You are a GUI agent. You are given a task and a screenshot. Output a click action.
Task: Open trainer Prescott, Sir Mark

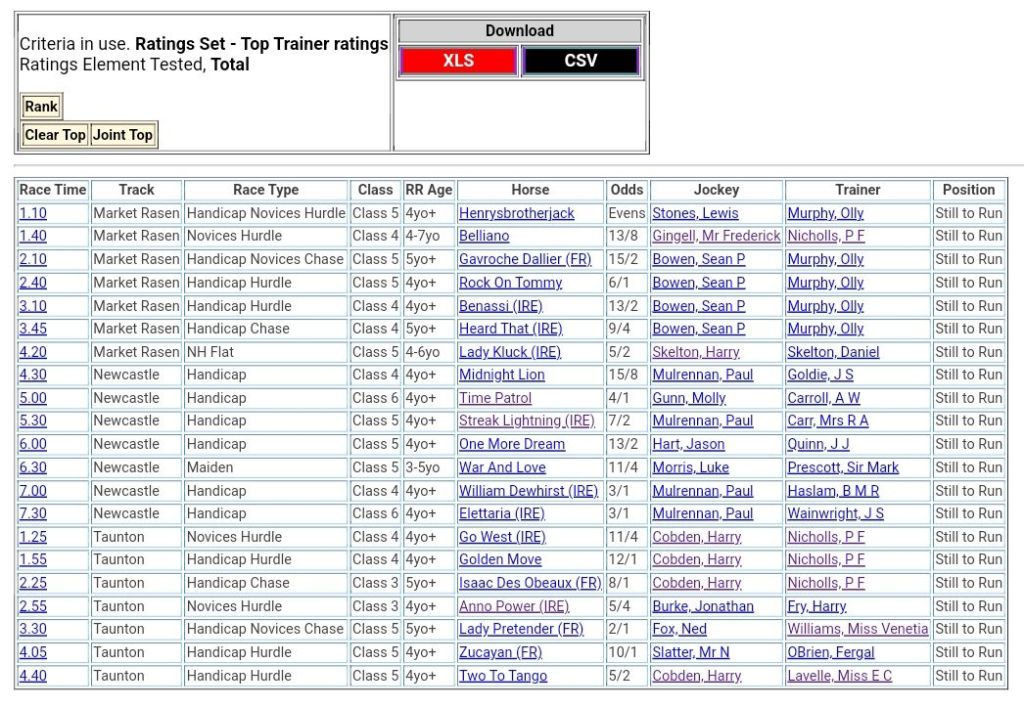tap(842, 467)
